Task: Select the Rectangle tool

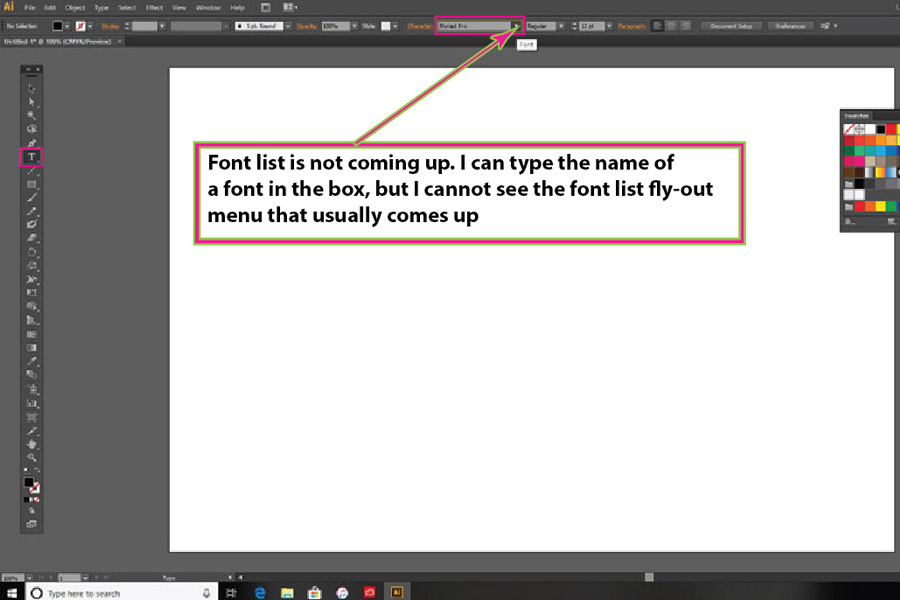Action: tap(32, 184)
